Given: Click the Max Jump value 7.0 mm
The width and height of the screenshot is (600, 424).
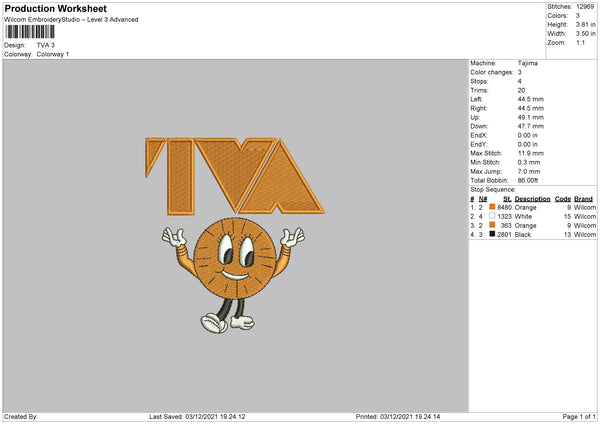Looking at the screenshot, I should click(529, 171).
